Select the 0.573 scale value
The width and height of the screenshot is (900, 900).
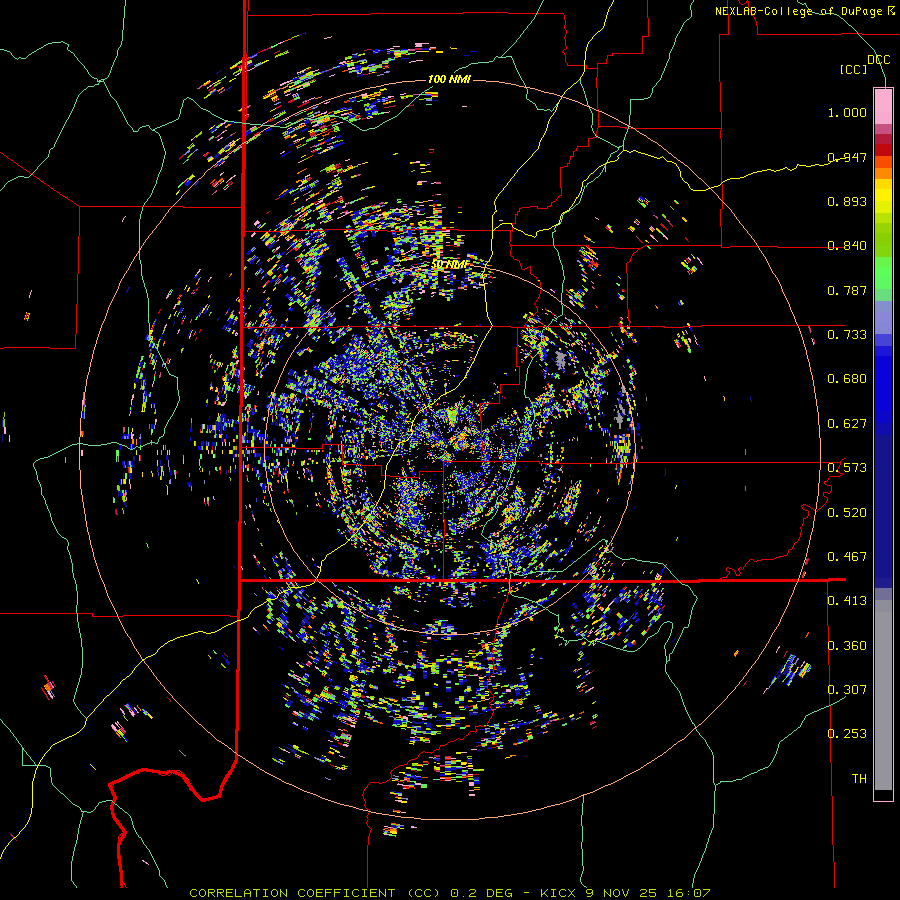[x=847, y=468]
